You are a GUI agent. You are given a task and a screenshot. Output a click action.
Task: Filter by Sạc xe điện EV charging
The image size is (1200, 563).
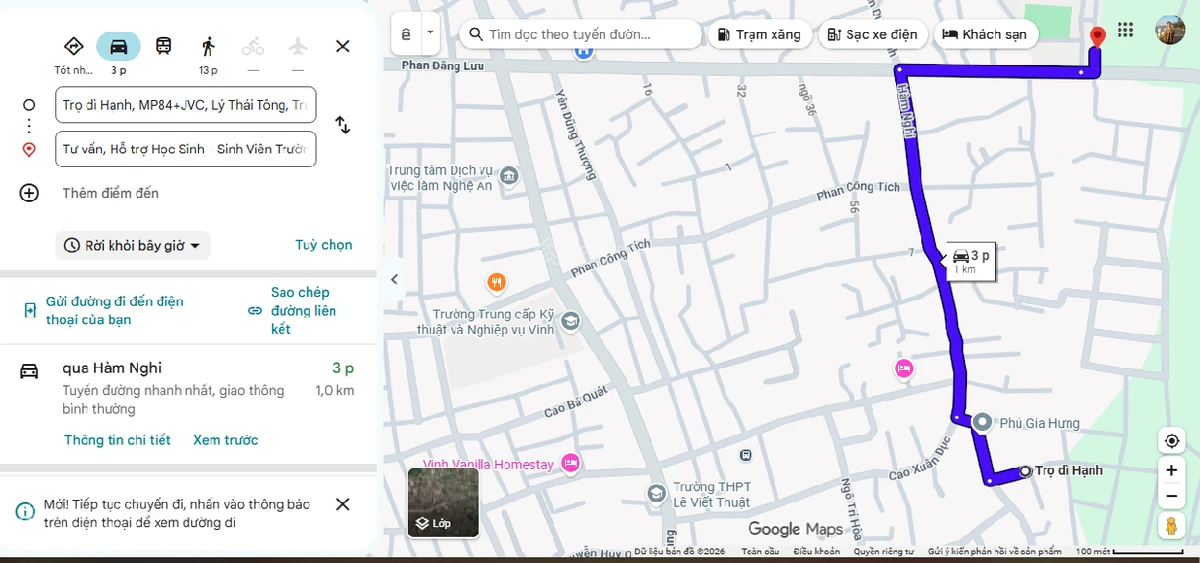[872, 34]
